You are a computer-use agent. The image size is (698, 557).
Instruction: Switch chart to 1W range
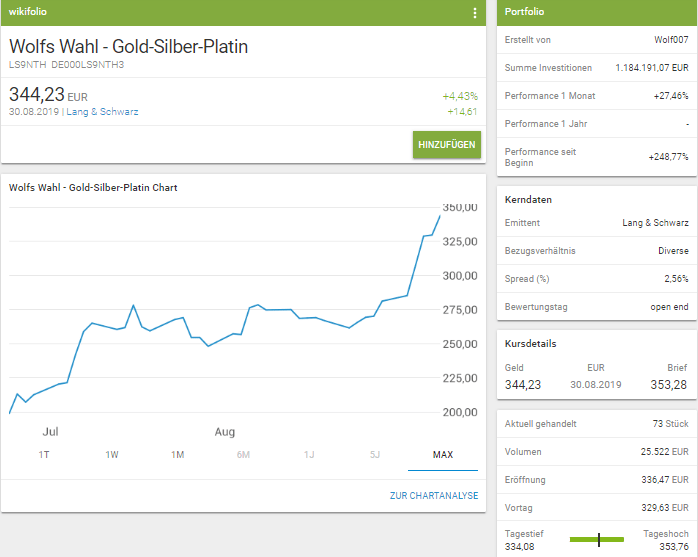(112, 455)
